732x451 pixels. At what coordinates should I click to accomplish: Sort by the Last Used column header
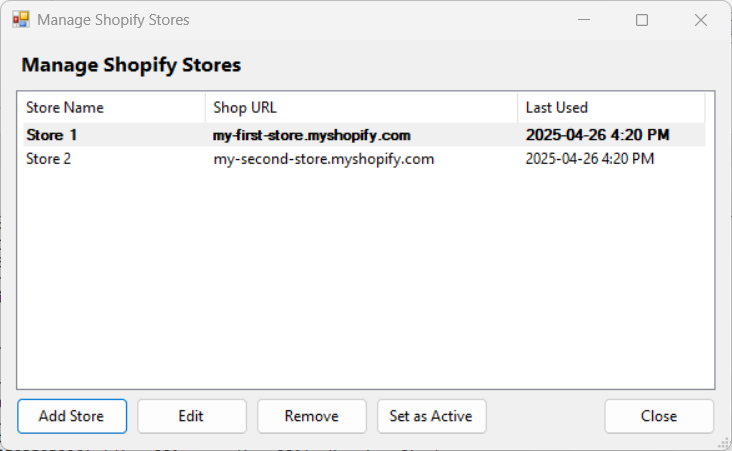pos(611,108)
